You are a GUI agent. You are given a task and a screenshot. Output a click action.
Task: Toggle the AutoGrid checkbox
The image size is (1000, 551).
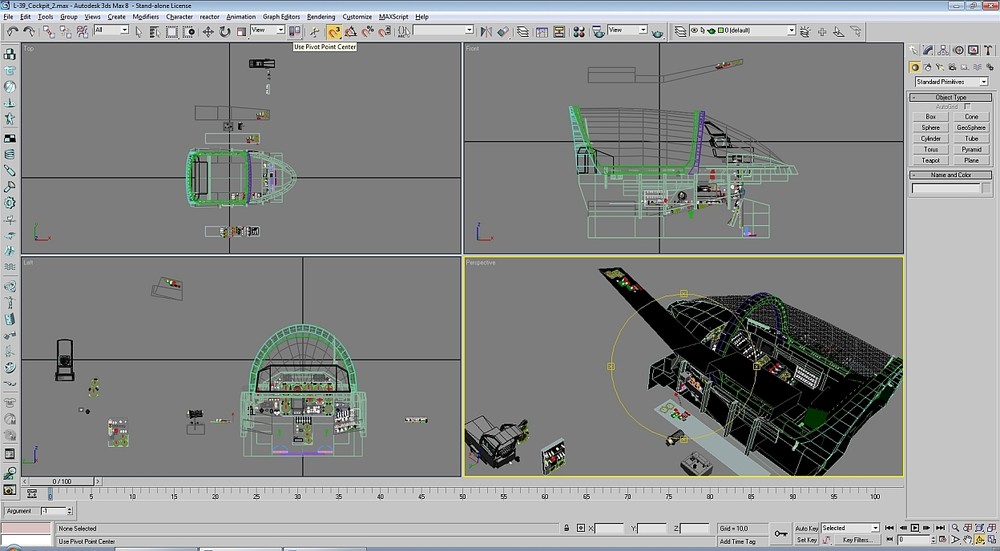pyautogui.click(x=966, y=106)
